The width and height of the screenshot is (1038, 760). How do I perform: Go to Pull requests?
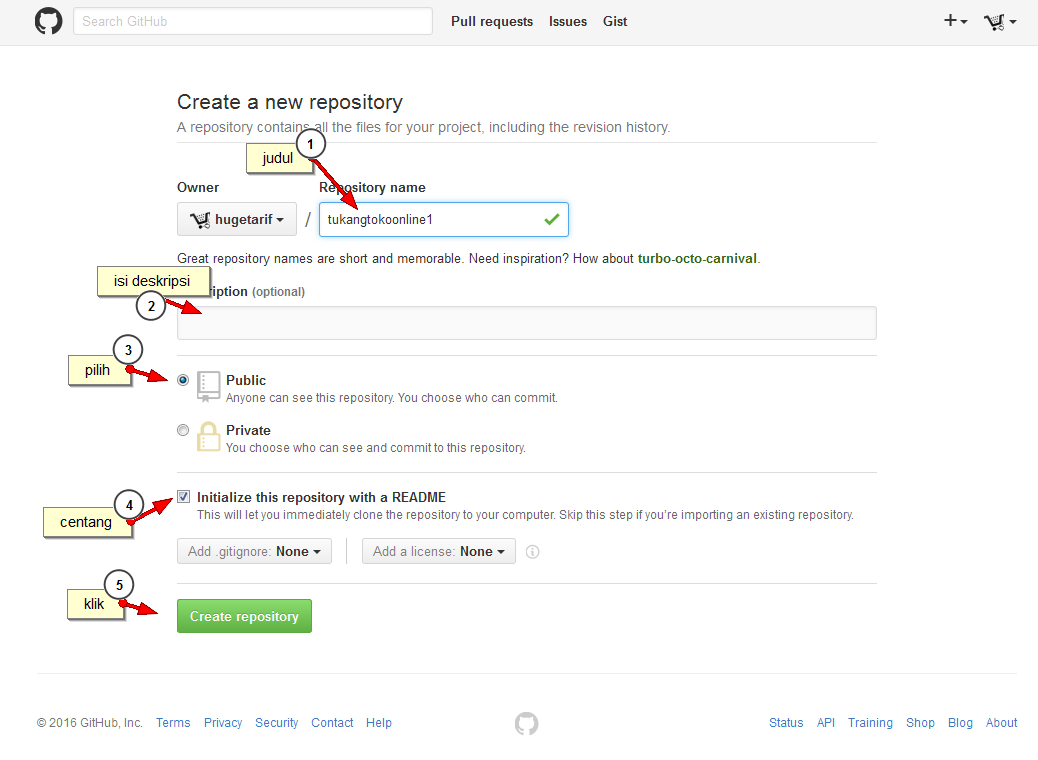pyautogui.click(x=492, y=21)
